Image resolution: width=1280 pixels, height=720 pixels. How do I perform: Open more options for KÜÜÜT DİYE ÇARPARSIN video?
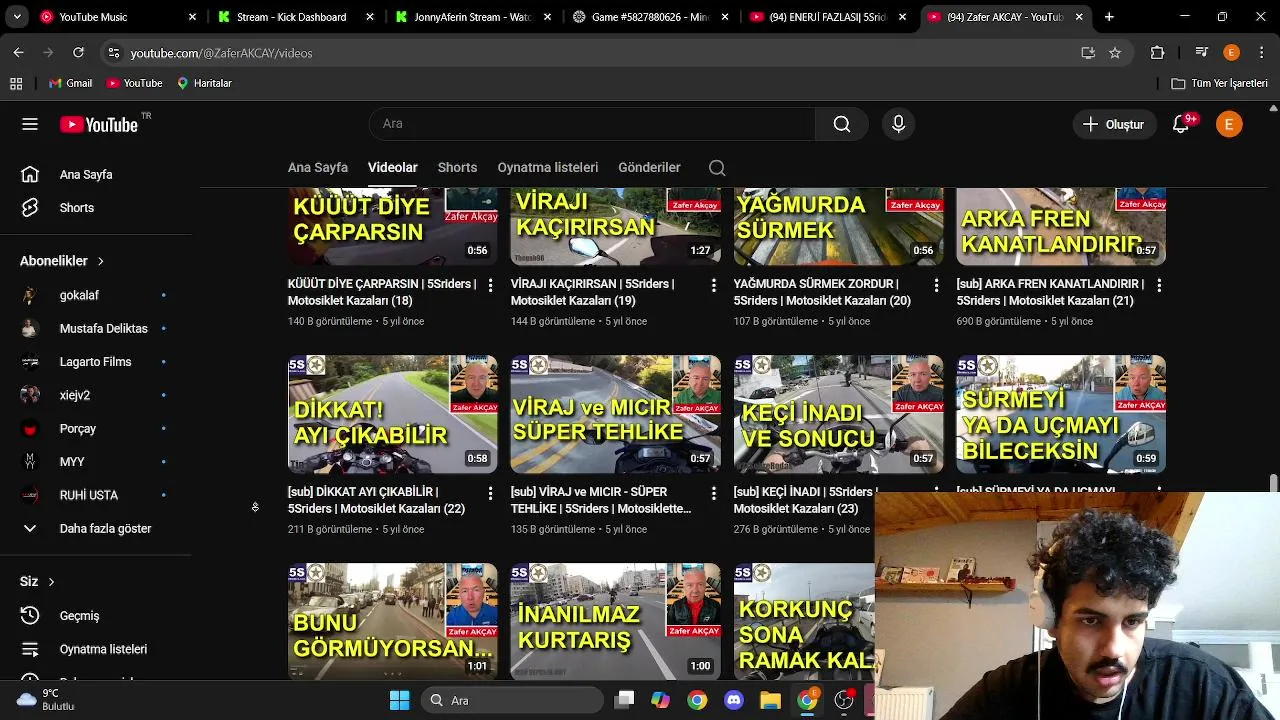490,286
